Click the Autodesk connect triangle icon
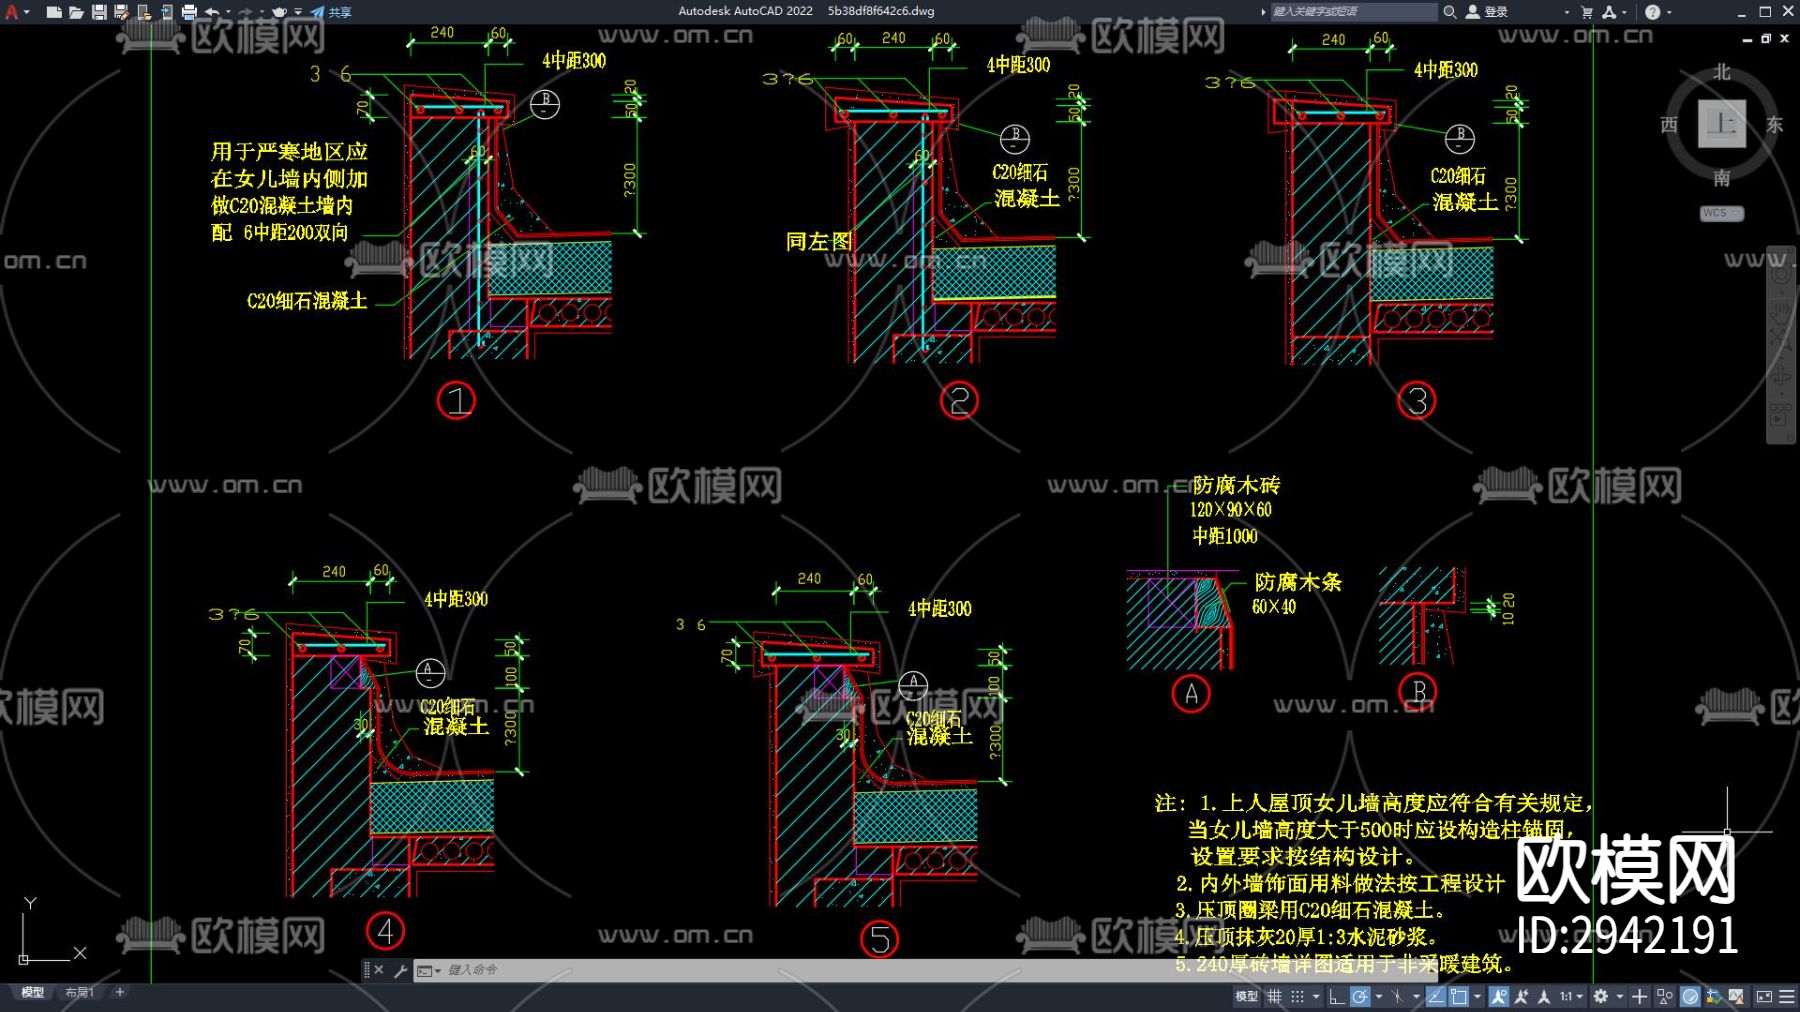 coord(1608,12)
